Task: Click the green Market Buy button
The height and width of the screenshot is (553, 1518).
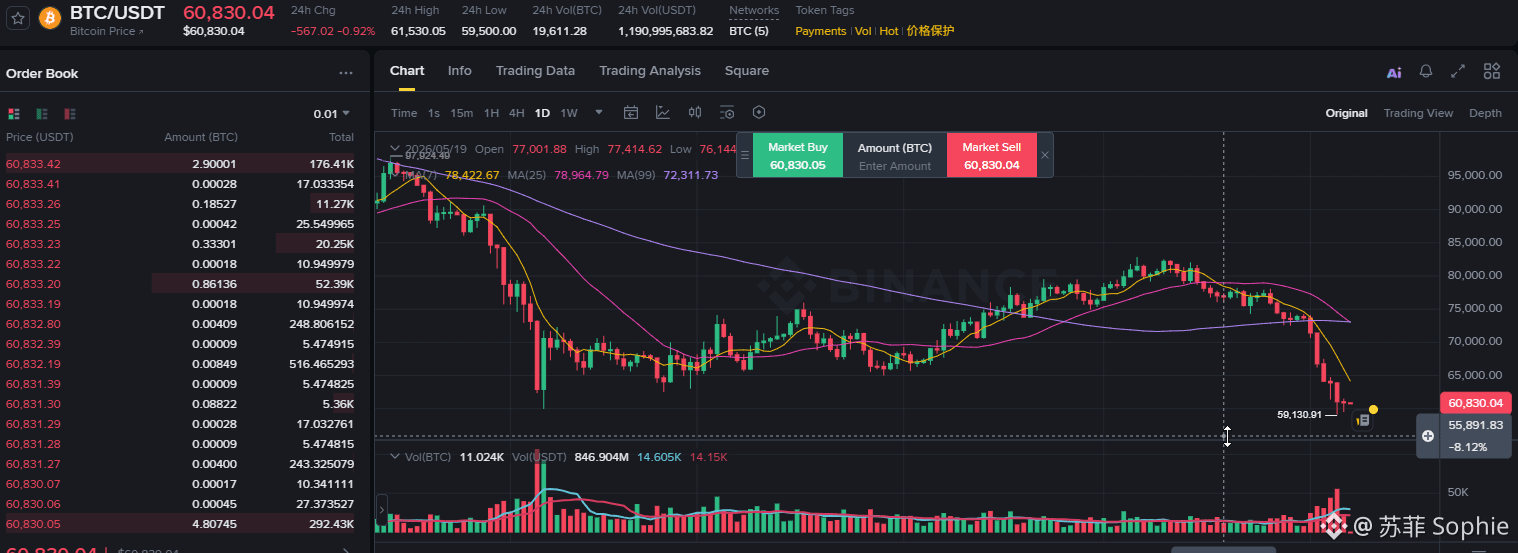Action: 798,156
